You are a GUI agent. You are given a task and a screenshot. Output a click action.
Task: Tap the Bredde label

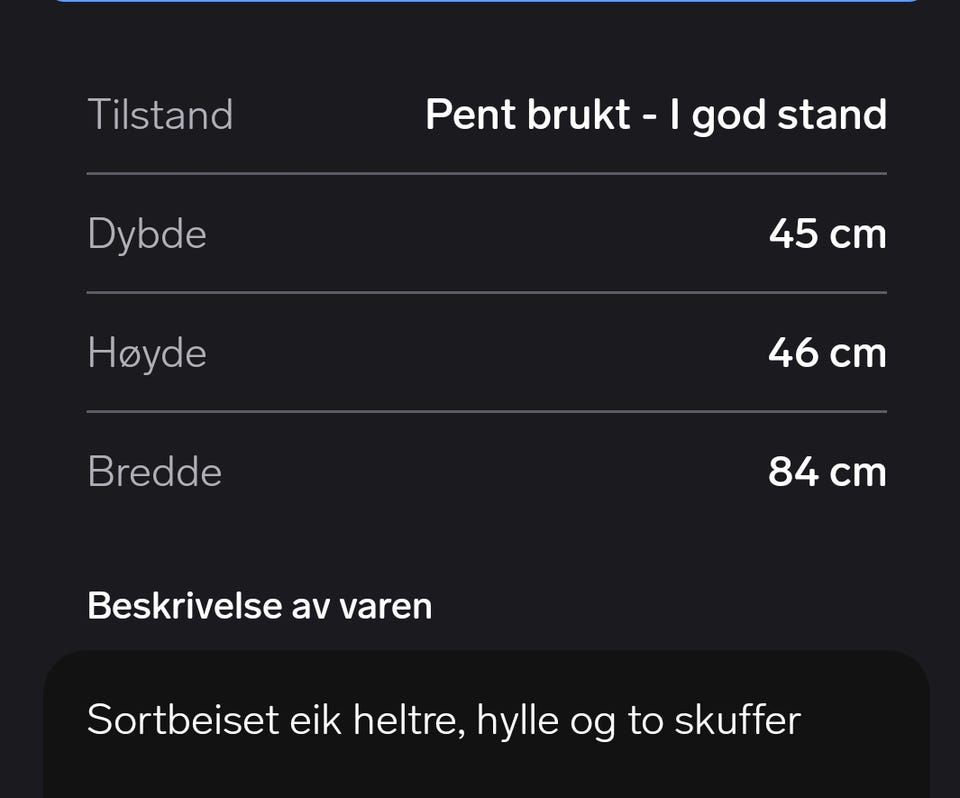click(x=154, y=472)
